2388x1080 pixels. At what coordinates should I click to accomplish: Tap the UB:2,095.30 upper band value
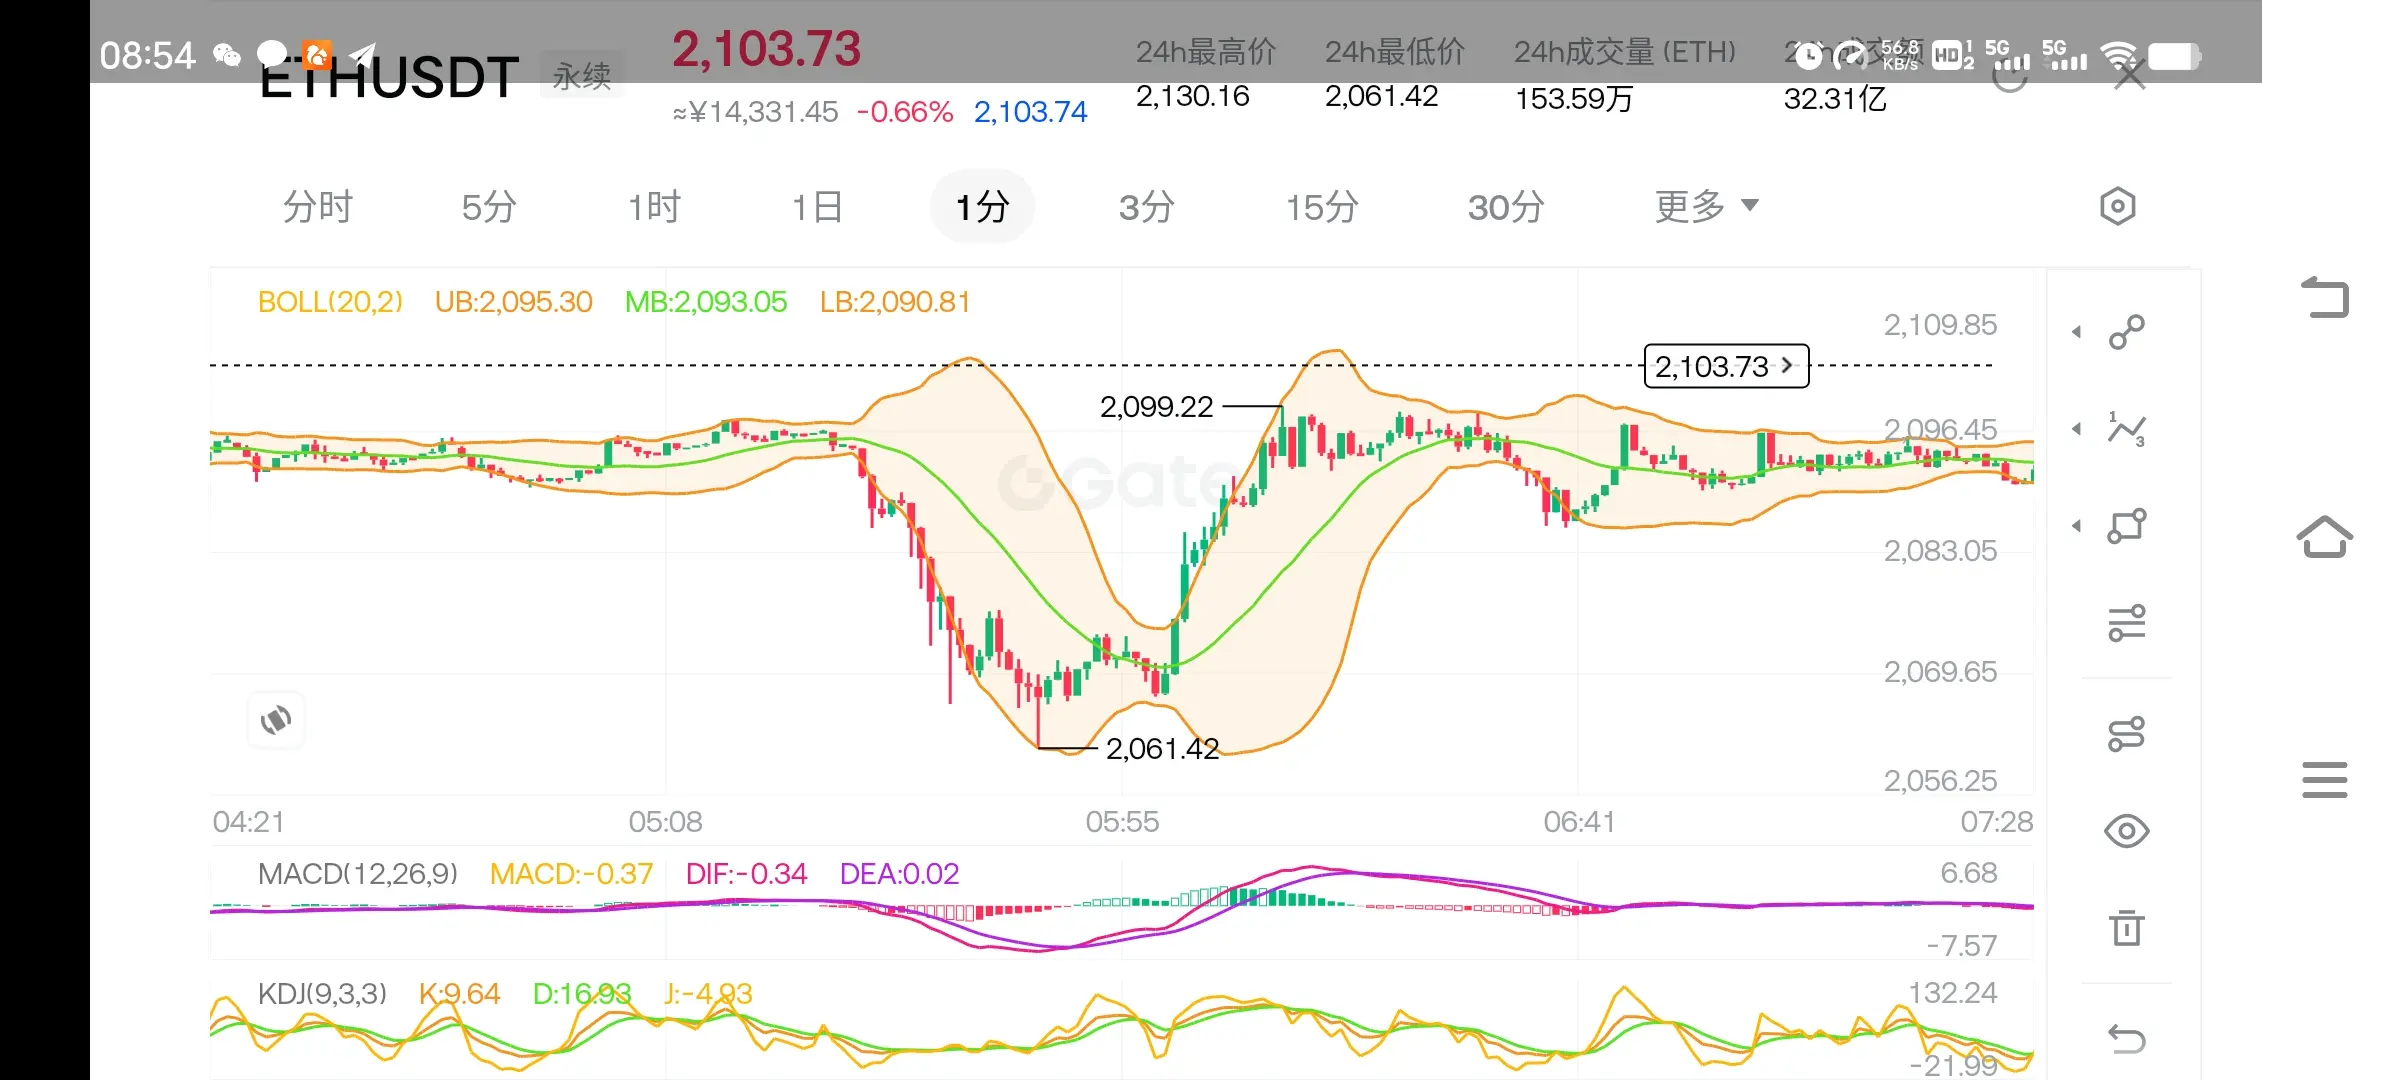click(x=514, y=302)
